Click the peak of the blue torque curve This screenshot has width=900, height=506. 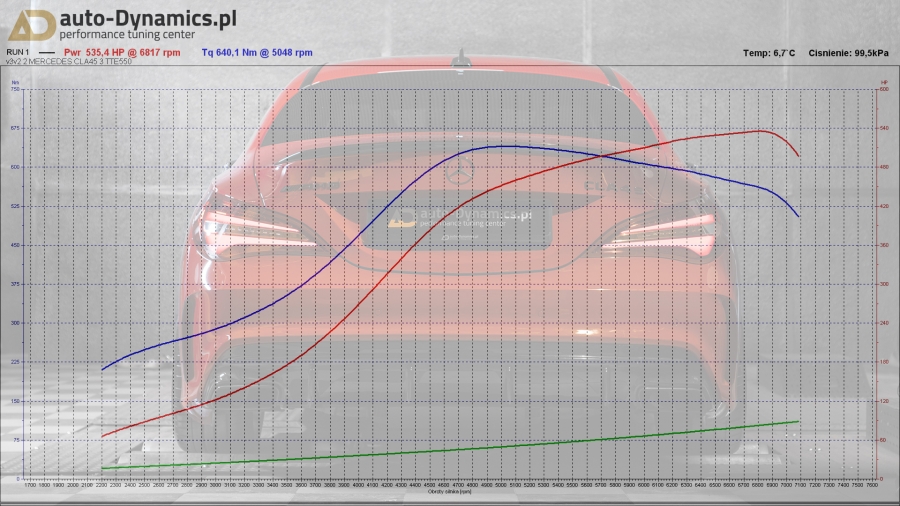coord(508,146)
